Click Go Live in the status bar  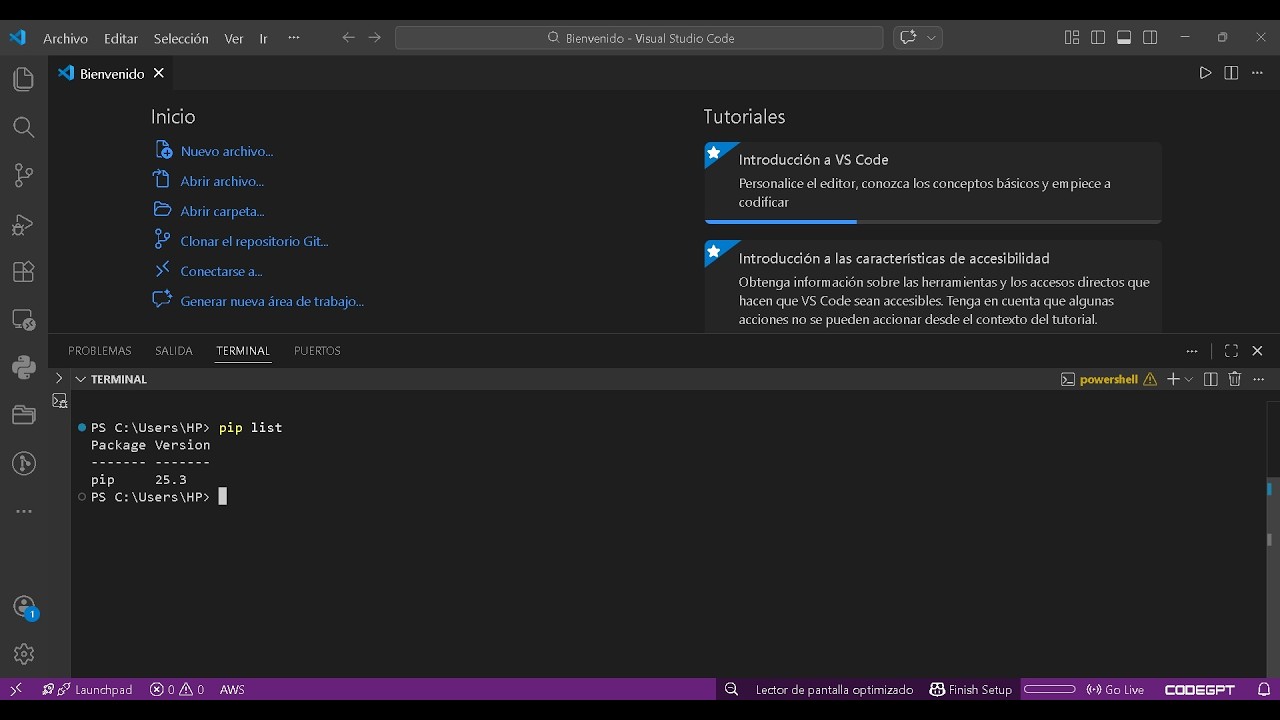pyautogui.click(x=1115, y=689)
